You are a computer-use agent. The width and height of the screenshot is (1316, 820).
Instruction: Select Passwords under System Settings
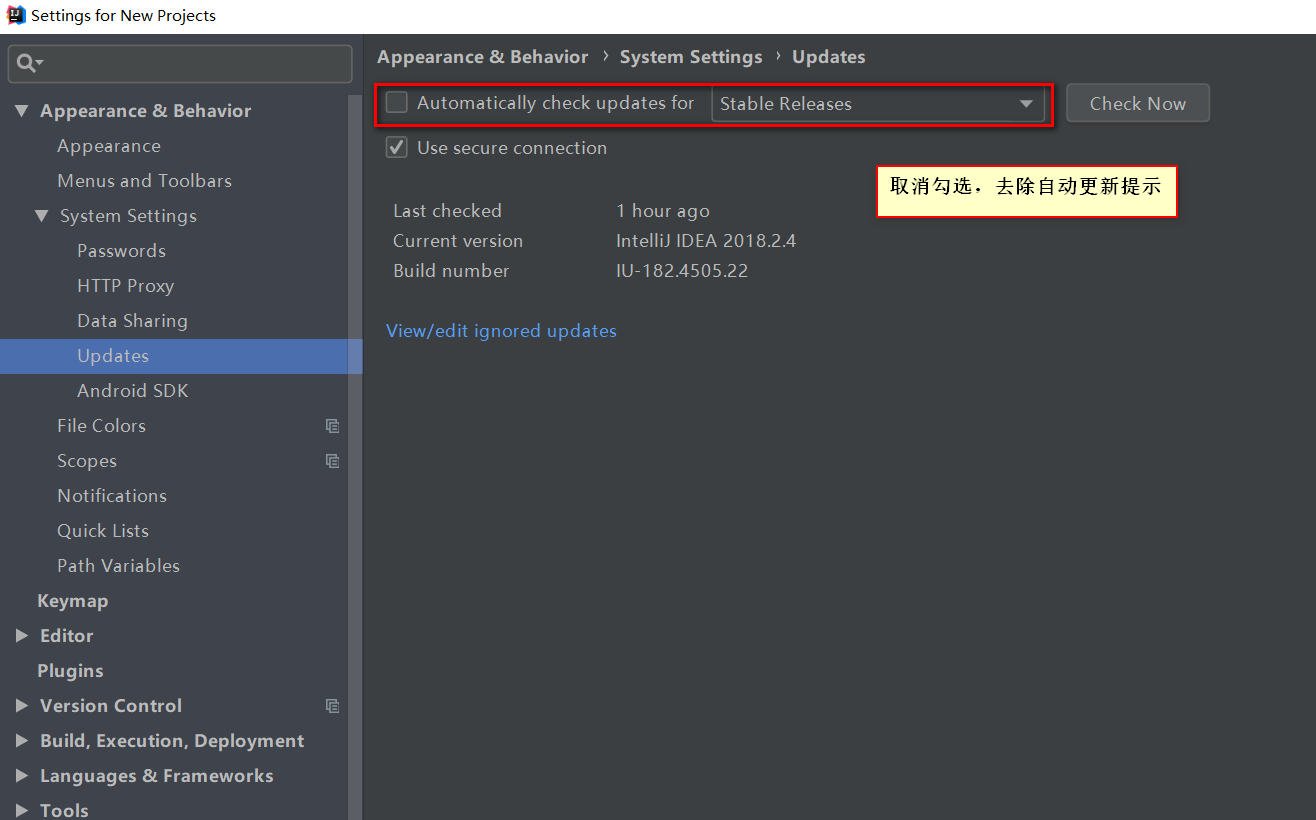point(121,251)
